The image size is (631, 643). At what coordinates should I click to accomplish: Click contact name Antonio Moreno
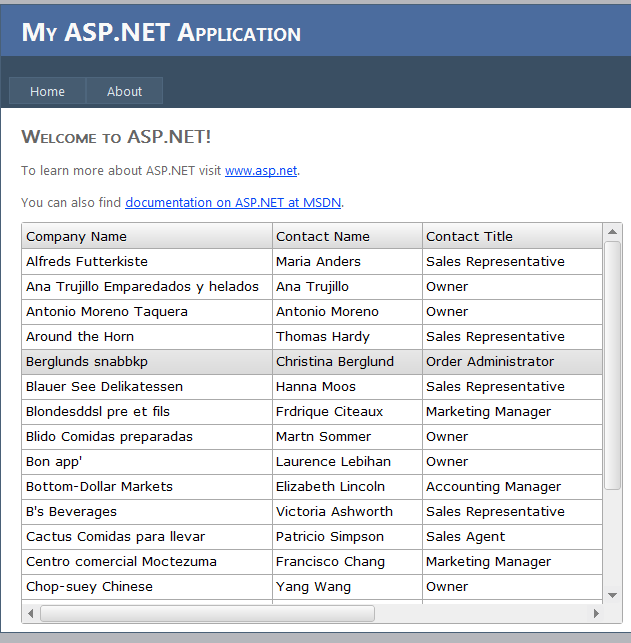tap(347, 312)
